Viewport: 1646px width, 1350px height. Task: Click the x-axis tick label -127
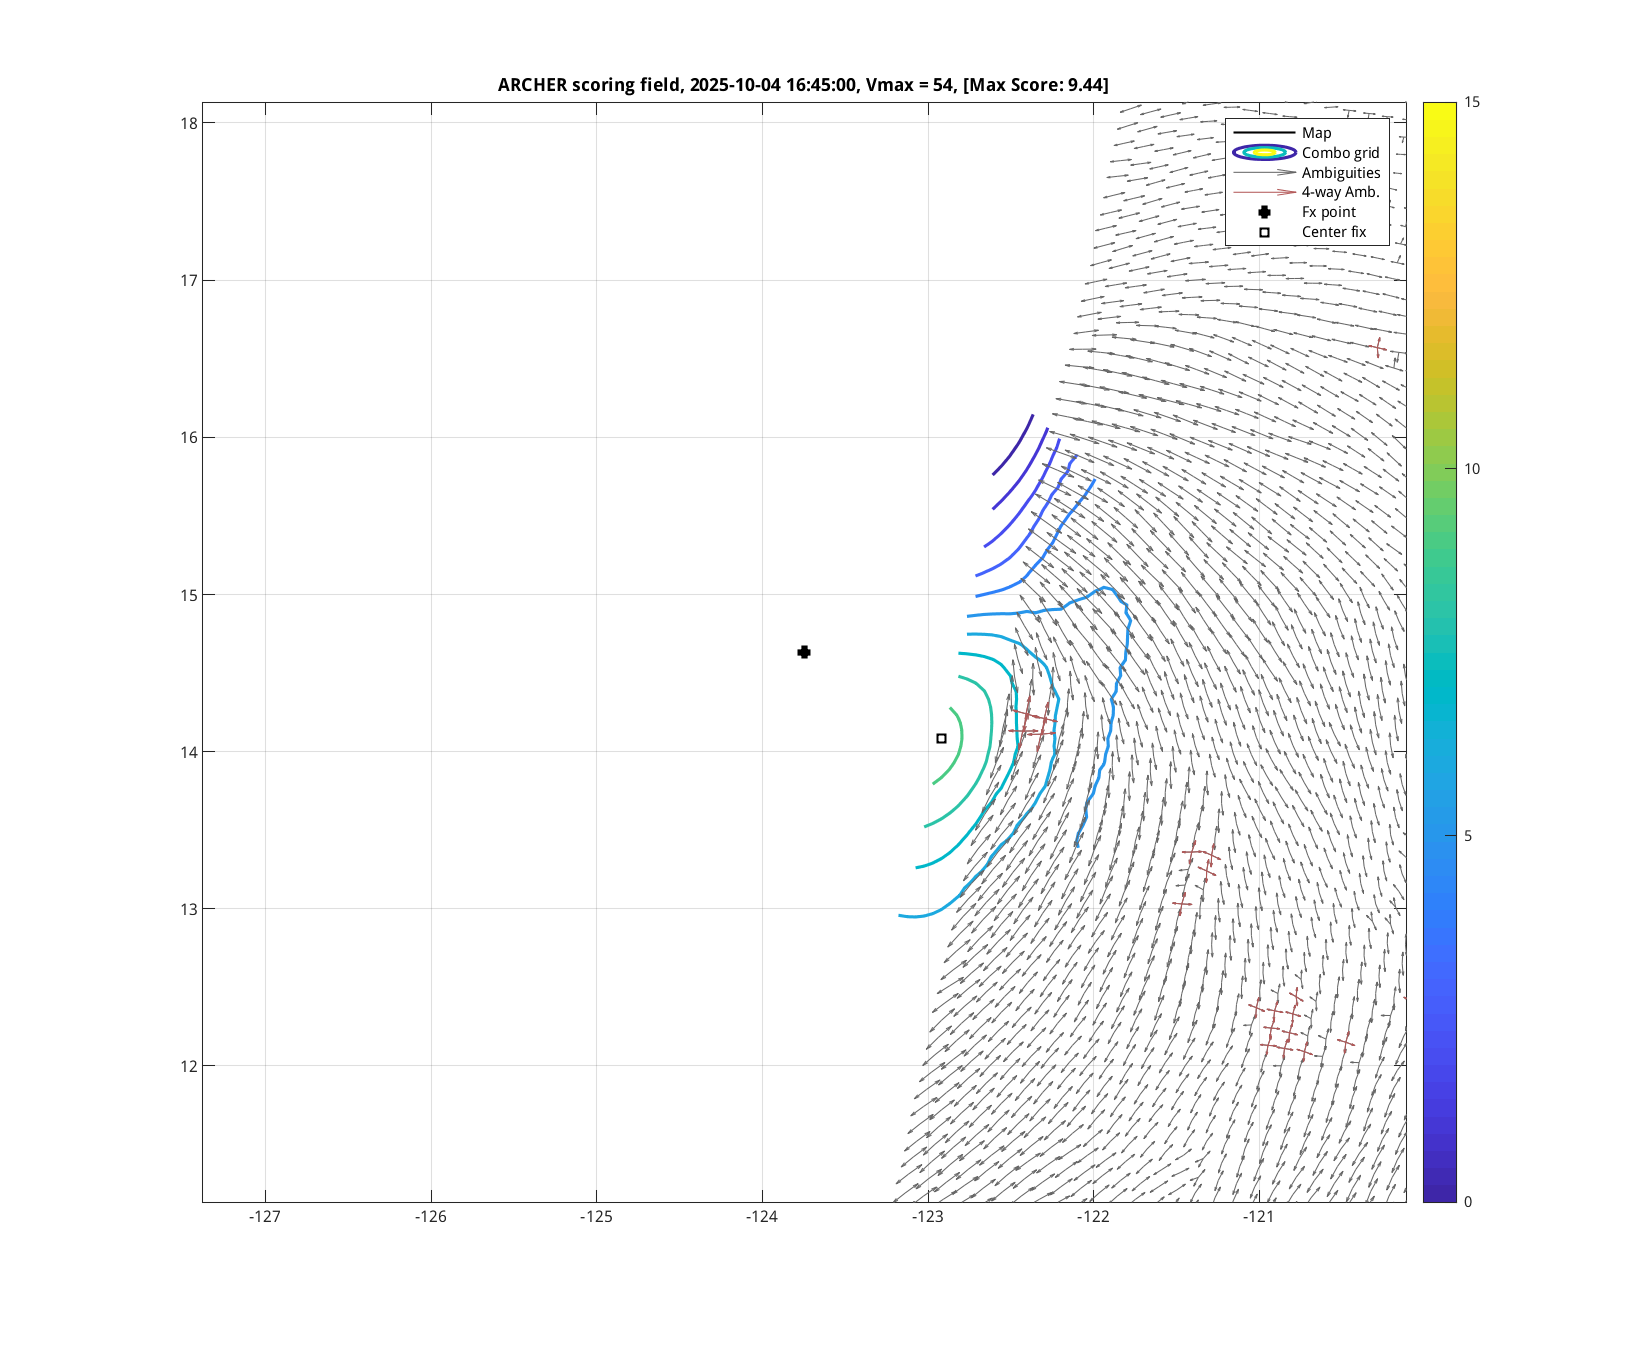tap(265, 1217)
